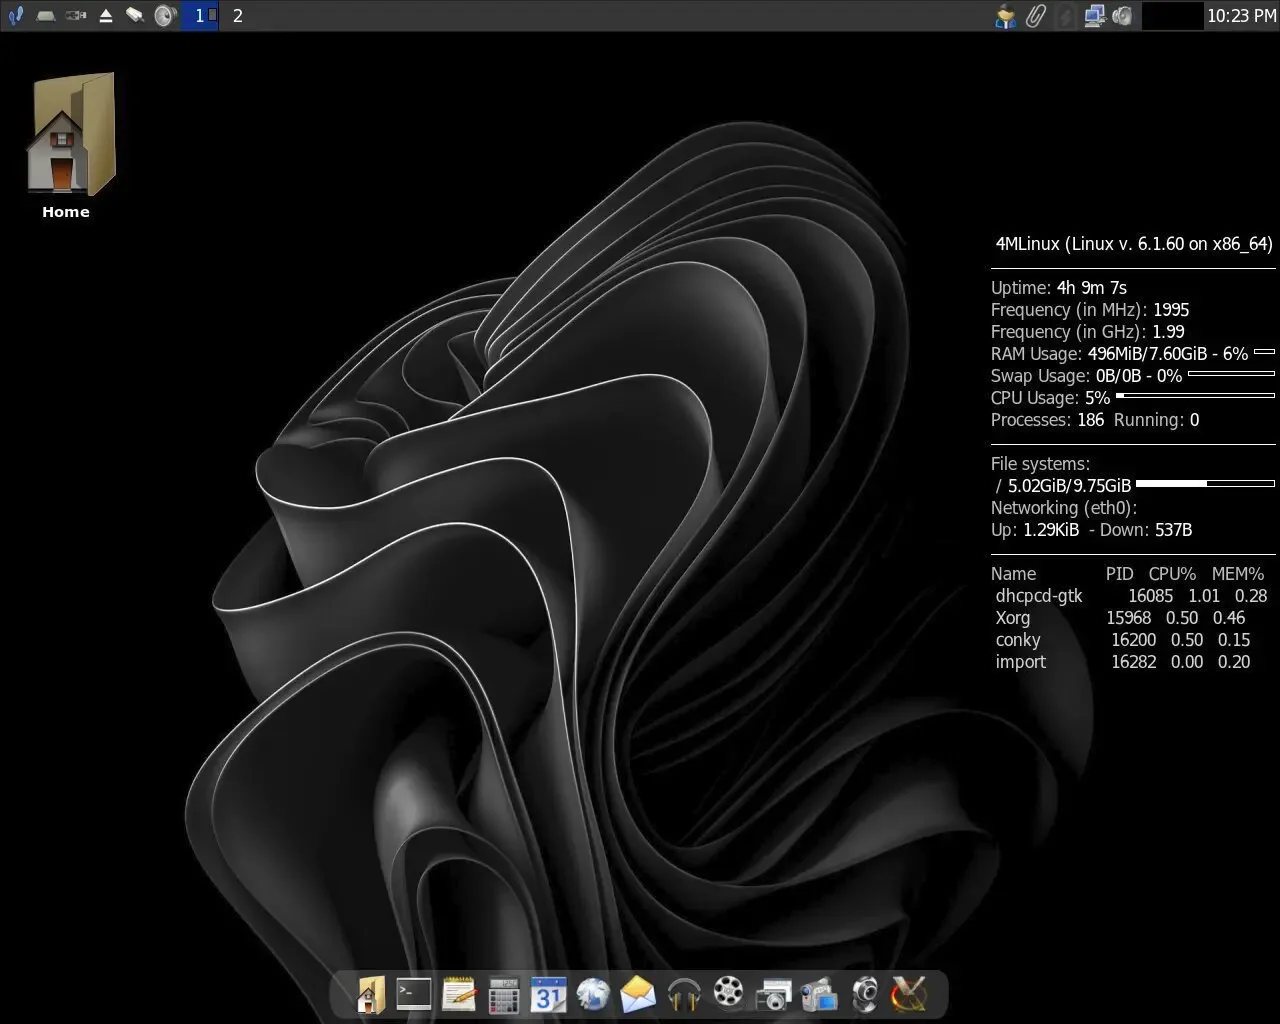
Task: Click the Xorg process row
Action: point(1121,618)
